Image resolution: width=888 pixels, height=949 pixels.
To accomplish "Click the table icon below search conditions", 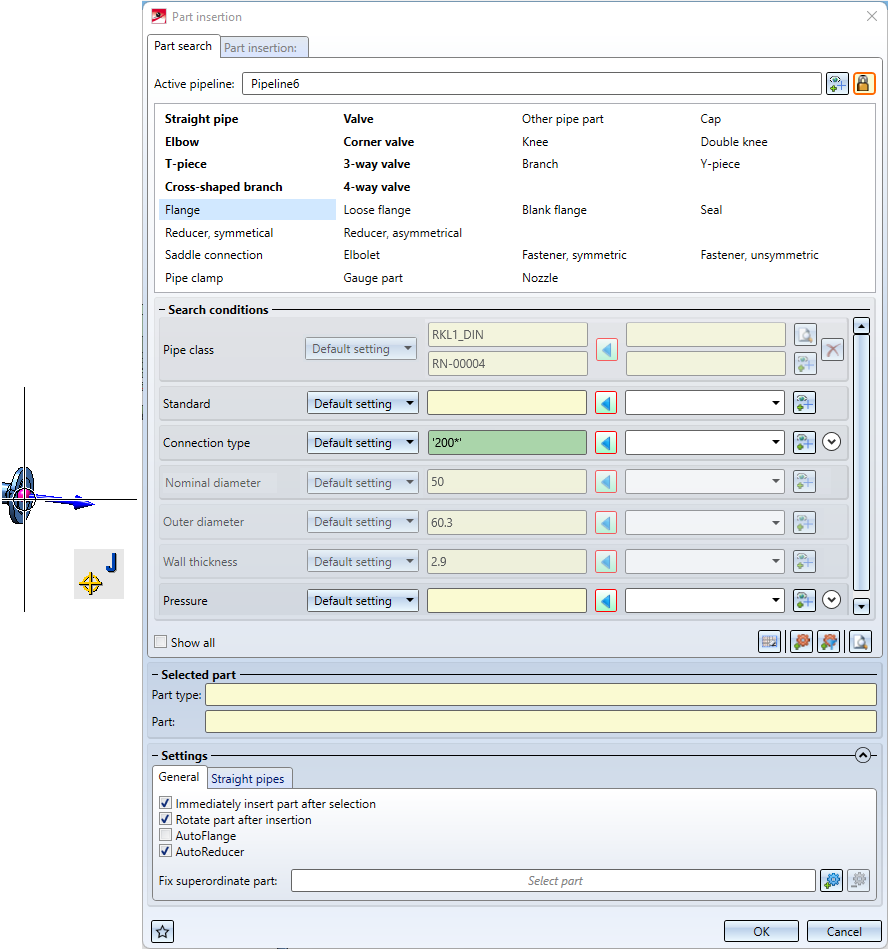I will click(769, 642).
